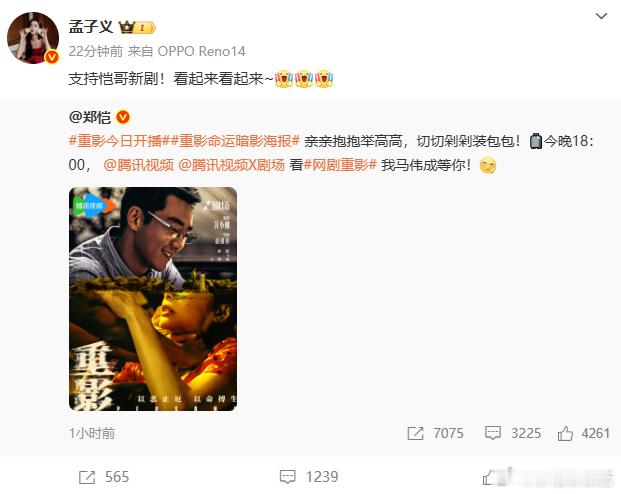Image resolution: width=621 pixels, height=494 pixels.
Task: Click the orange verified badge on avatar
Action: click(x=51, y=57)
